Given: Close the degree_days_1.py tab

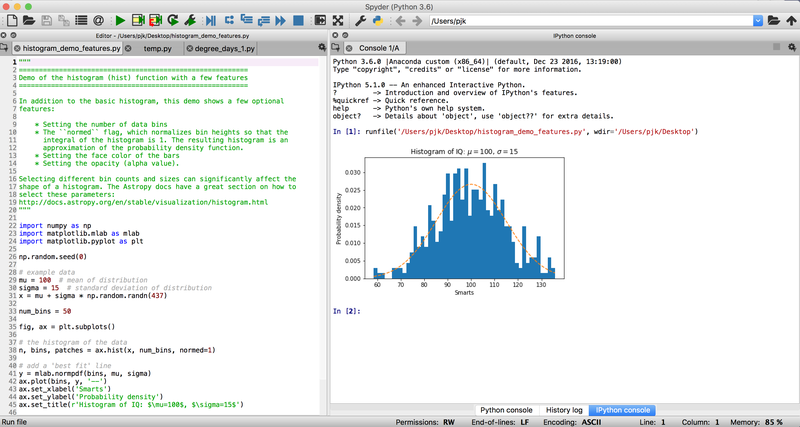Looking at the screenshot, I should 190,48.
